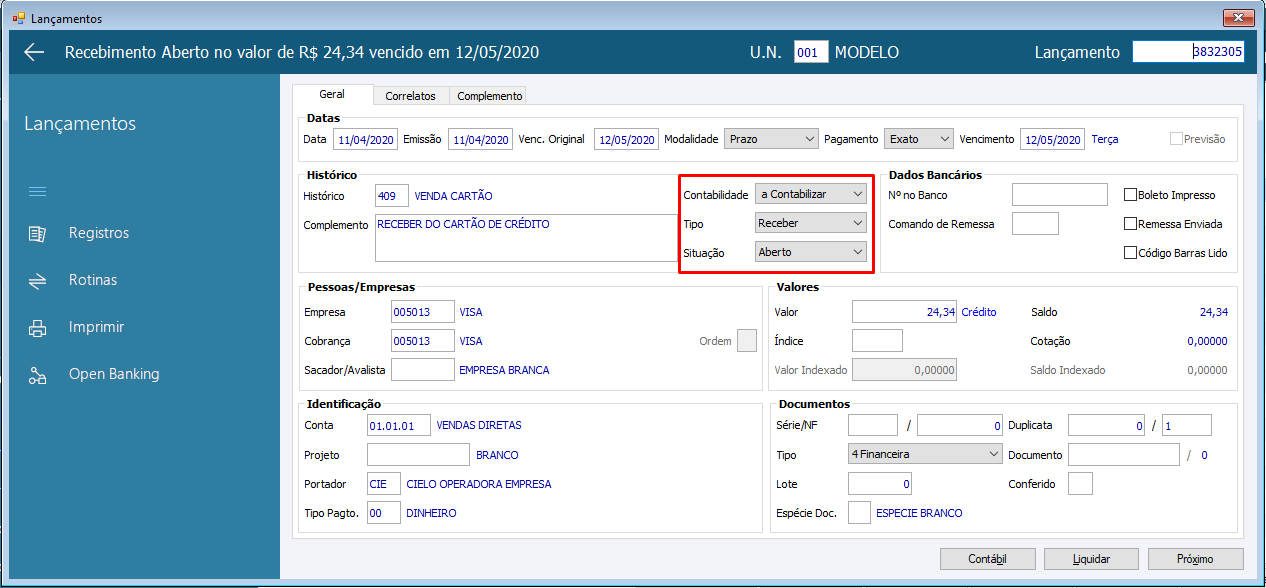This screenshot has height=588, width=1266.
Task: Click the Empresa code field
Action: (x=422, y=312)
